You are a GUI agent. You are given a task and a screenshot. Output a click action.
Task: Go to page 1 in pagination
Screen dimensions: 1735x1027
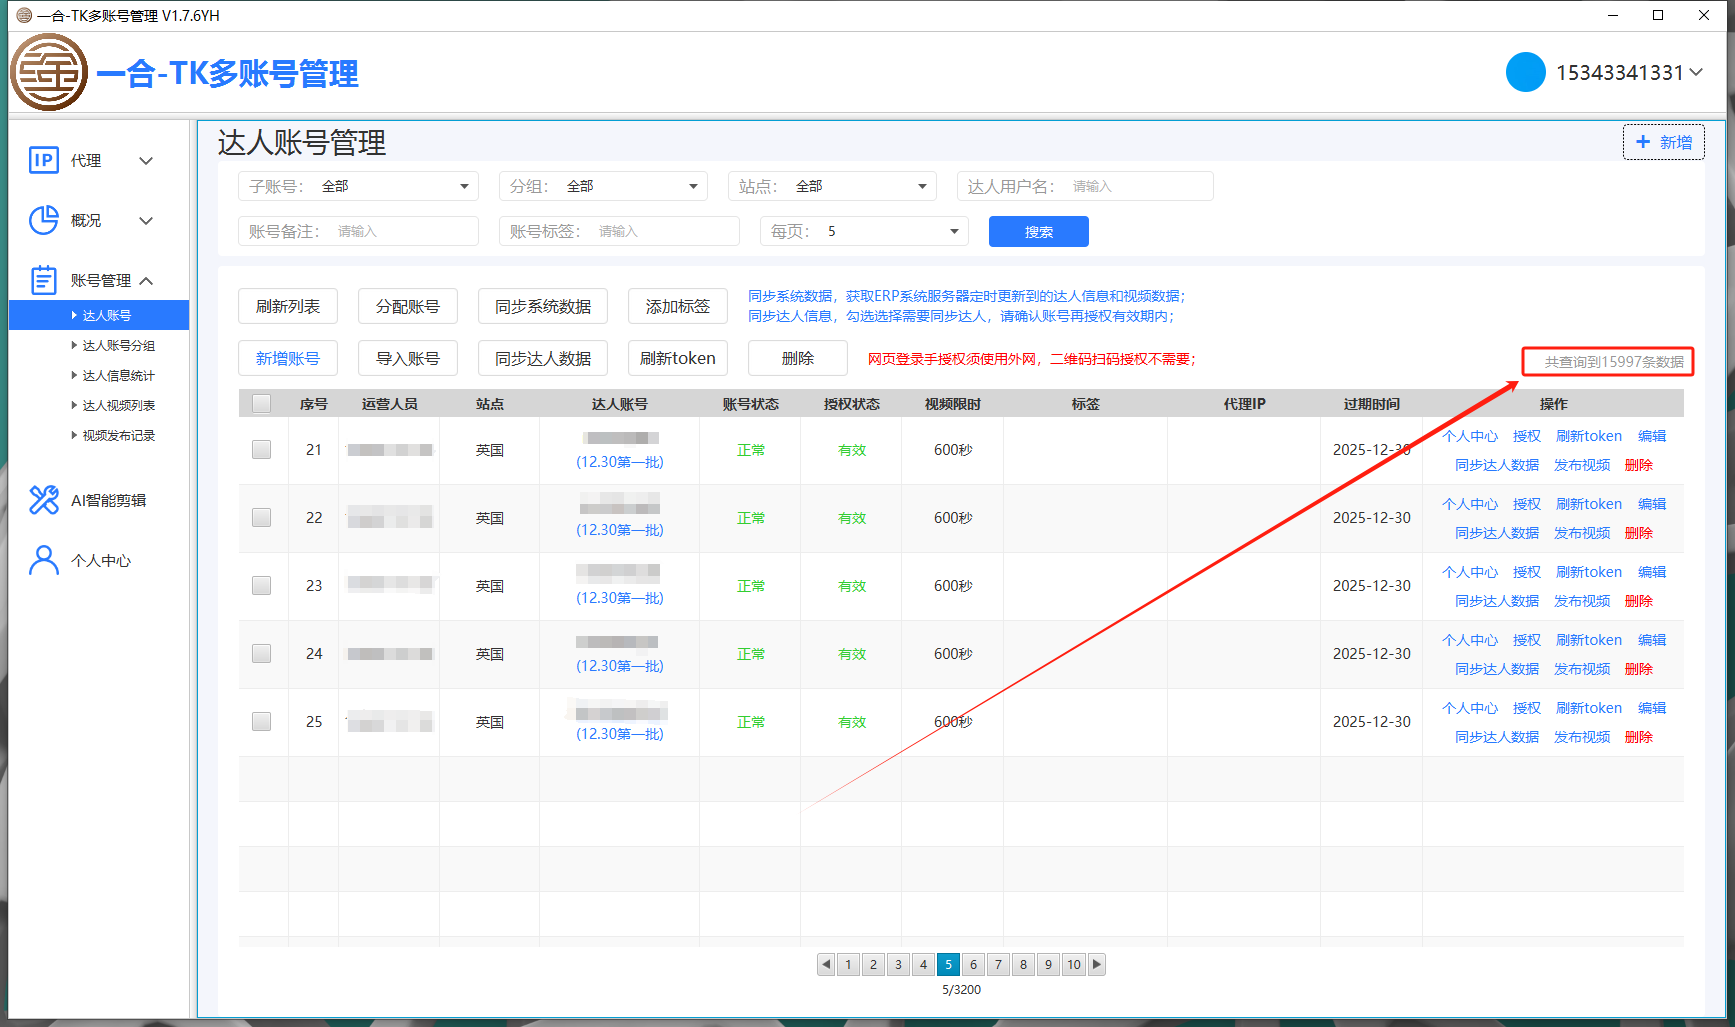(x=848, y=964)
